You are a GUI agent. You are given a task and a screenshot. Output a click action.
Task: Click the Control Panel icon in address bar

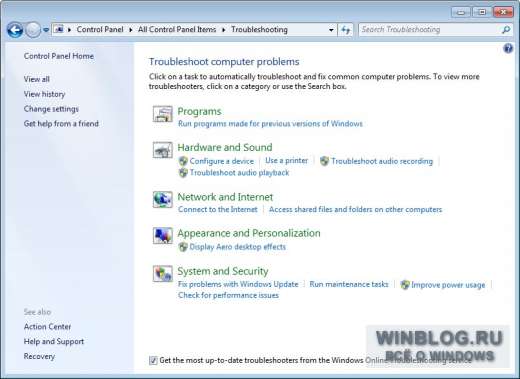point(59,29)
